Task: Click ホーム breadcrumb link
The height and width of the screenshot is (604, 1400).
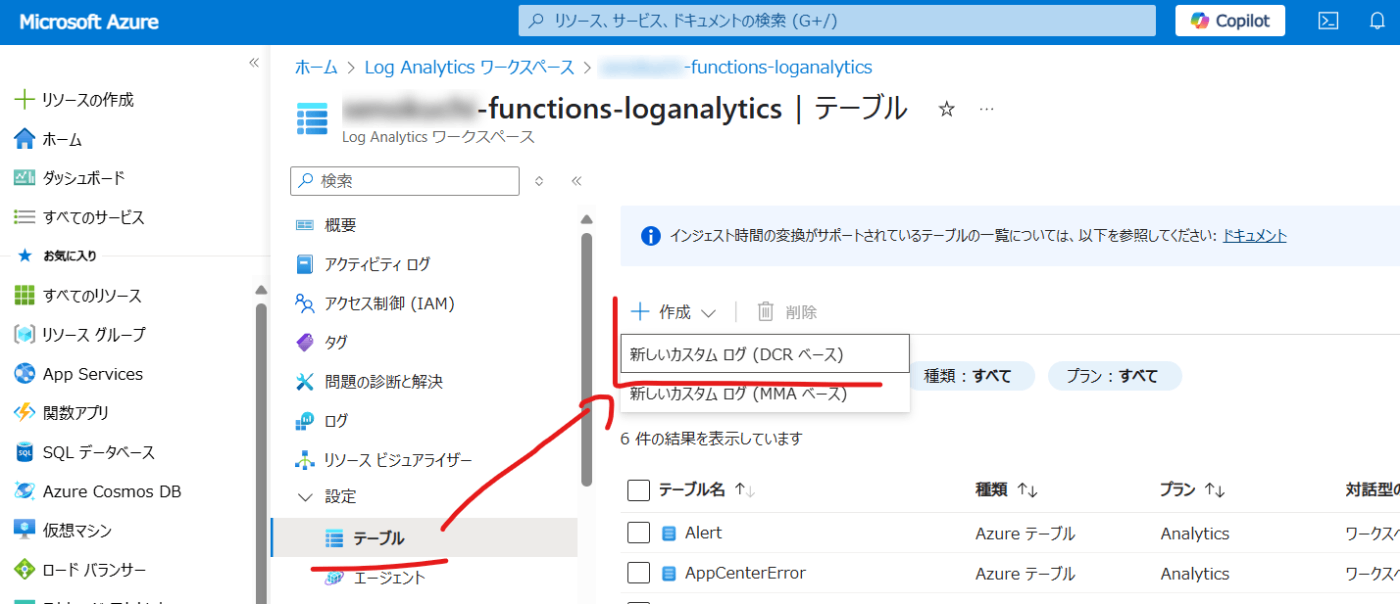Action: point(316,67)
